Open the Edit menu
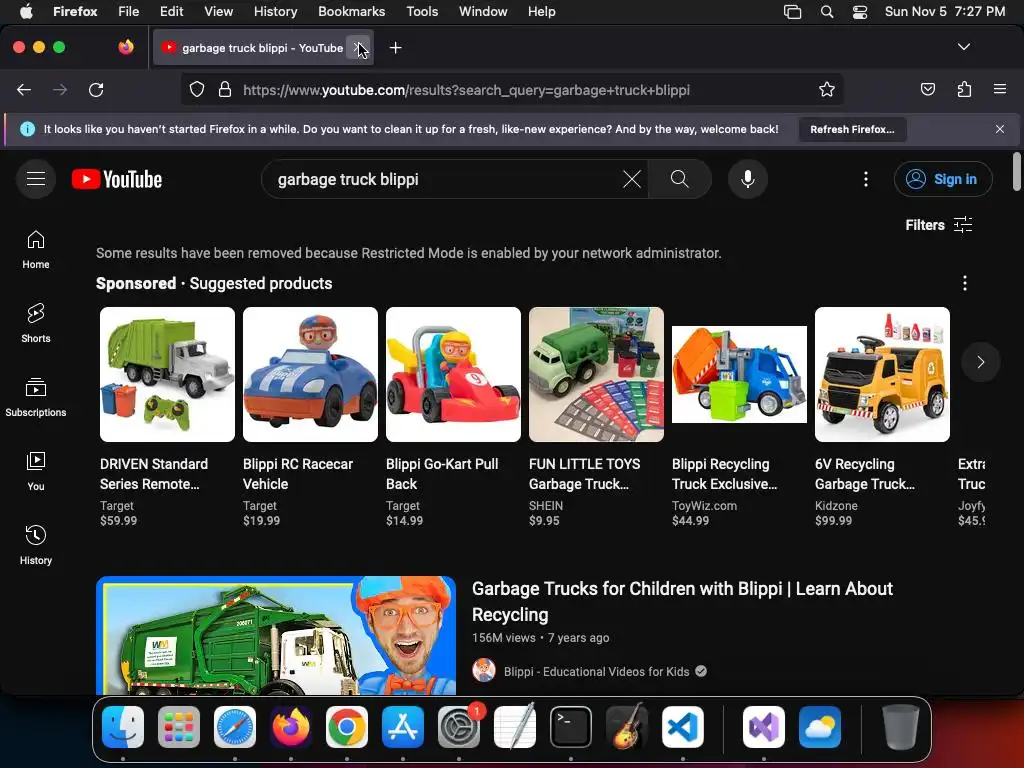1024x768 pixels. tap(171, 11)
